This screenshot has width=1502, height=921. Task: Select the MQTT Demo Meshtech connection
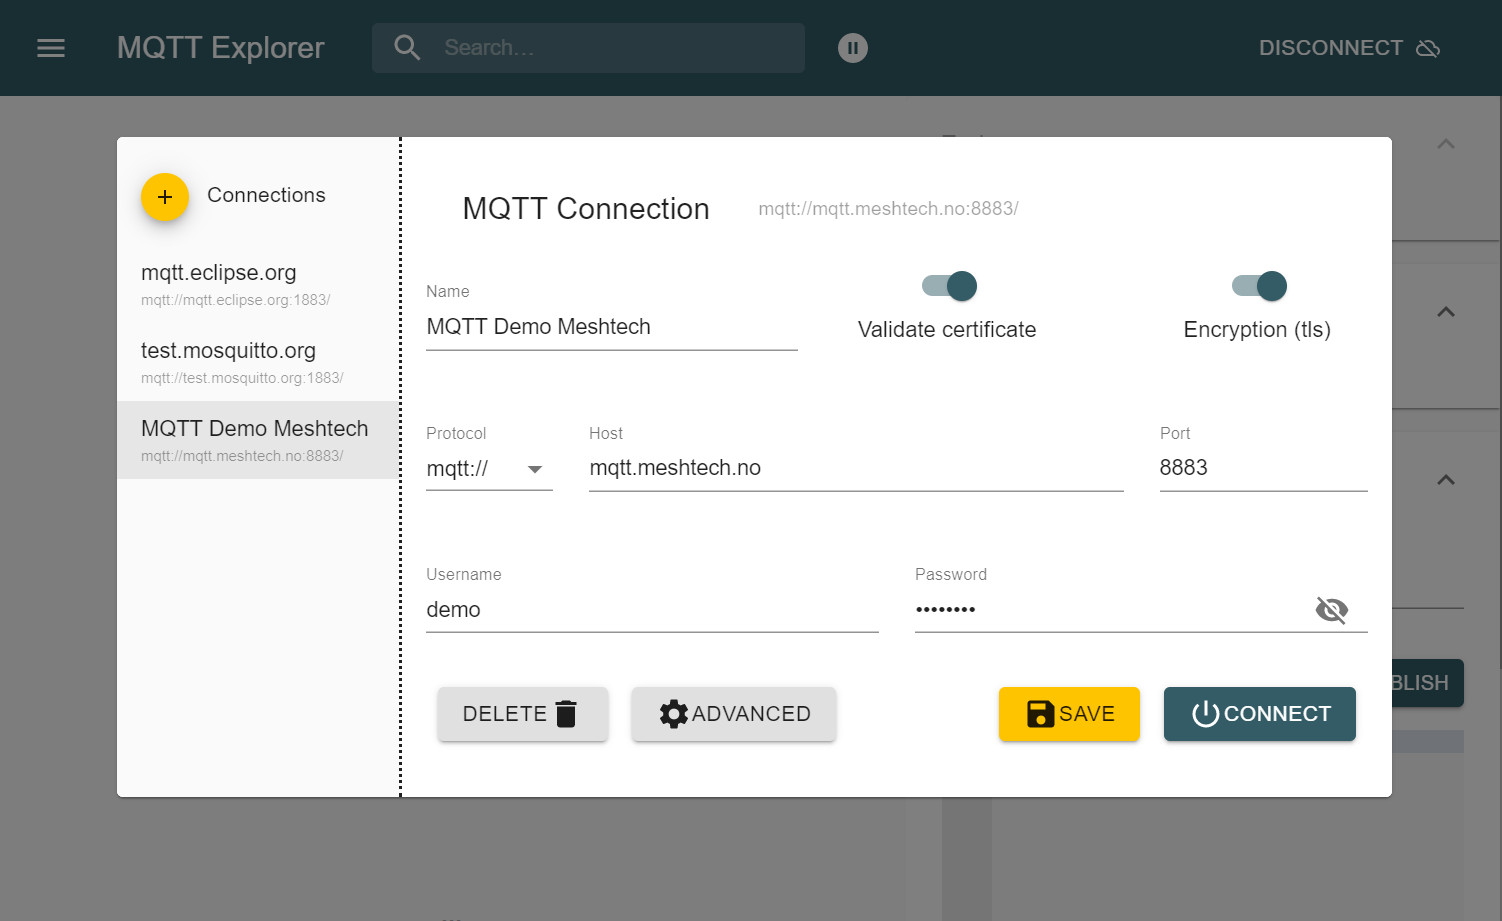pos(257,440)
